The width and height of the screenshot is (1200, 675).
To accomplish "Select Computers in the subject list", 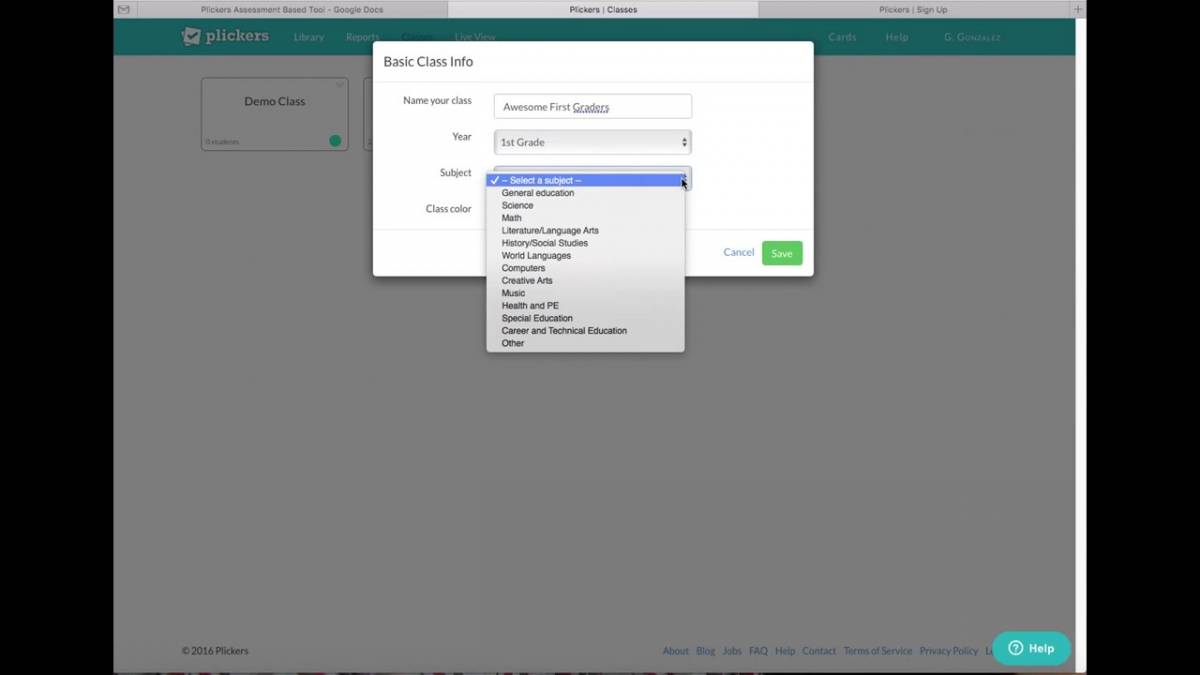I will tap(585, 268).
